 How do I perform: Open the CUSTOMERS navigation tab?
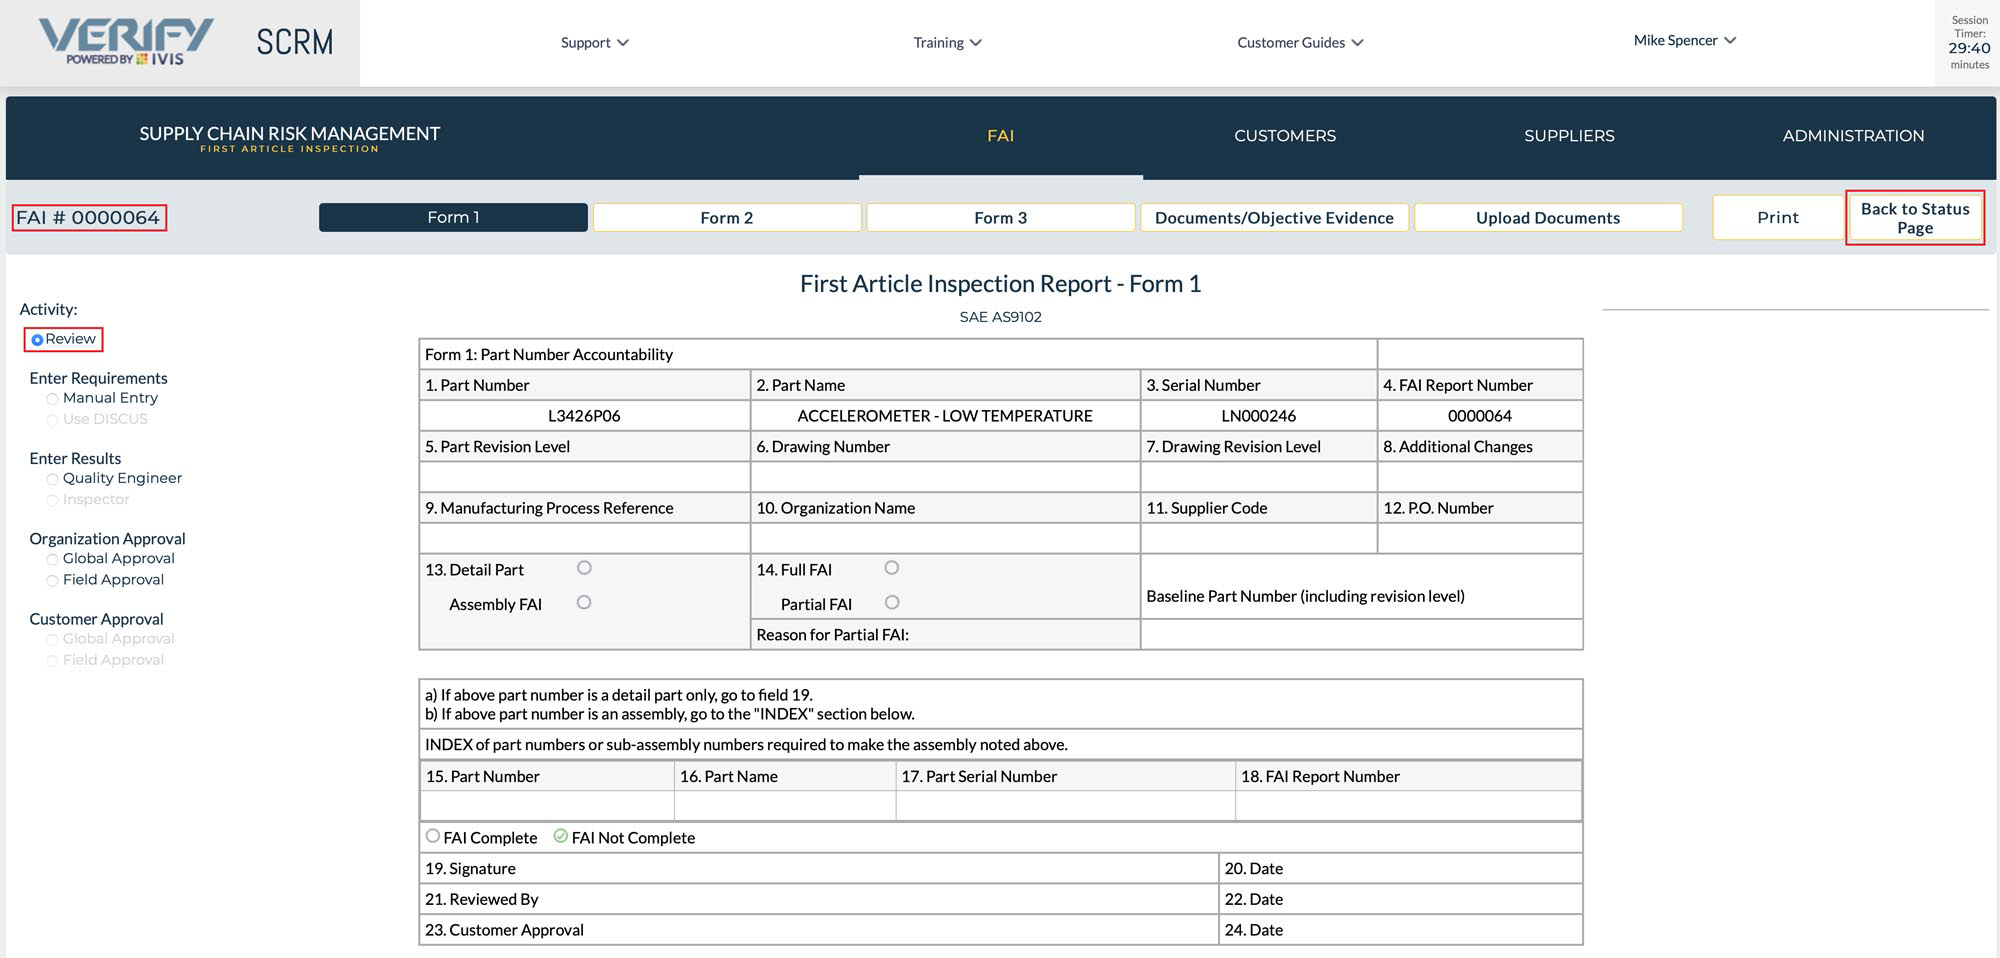(1284, 135)
